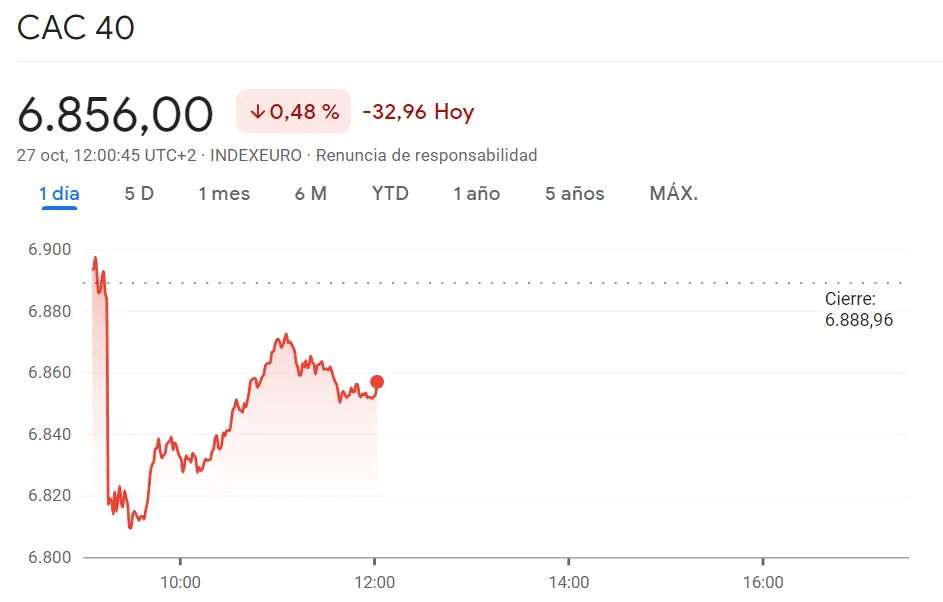Select the MÁX. time range
The image size is (943, 602).
[x=672, y=193]
